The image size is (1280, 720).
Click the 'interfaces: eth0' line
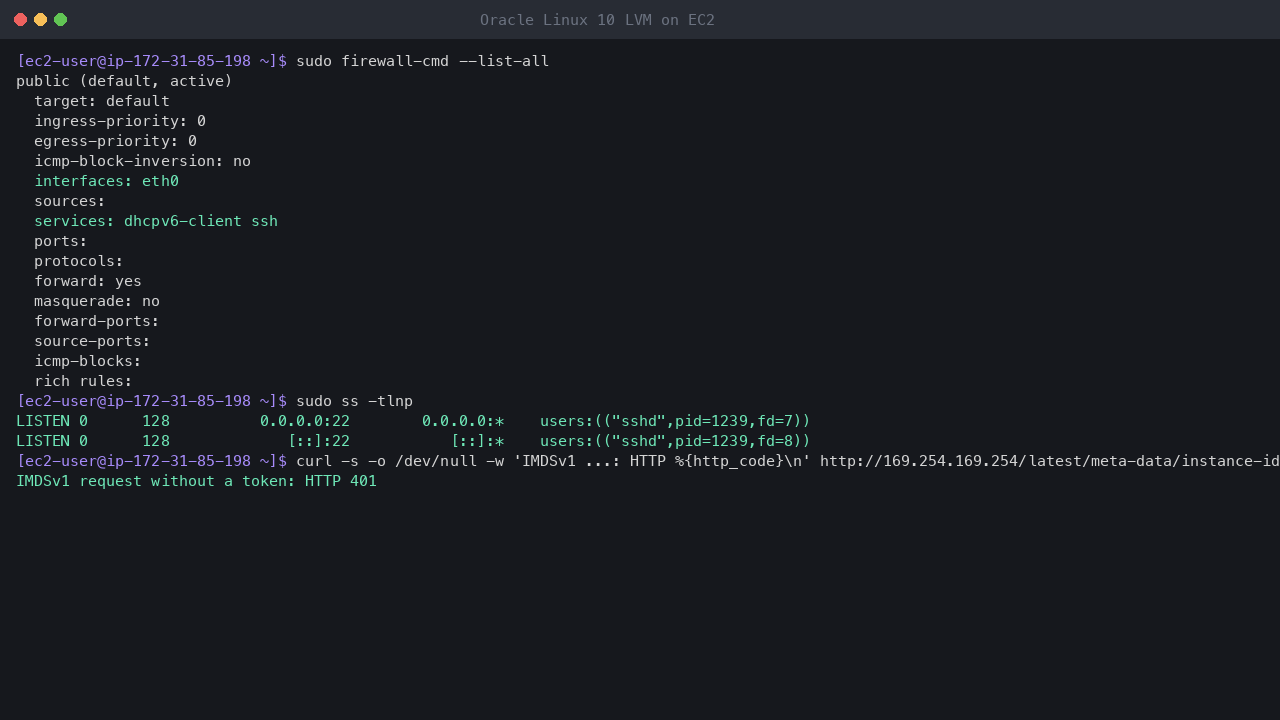click(x=106, y=181)
